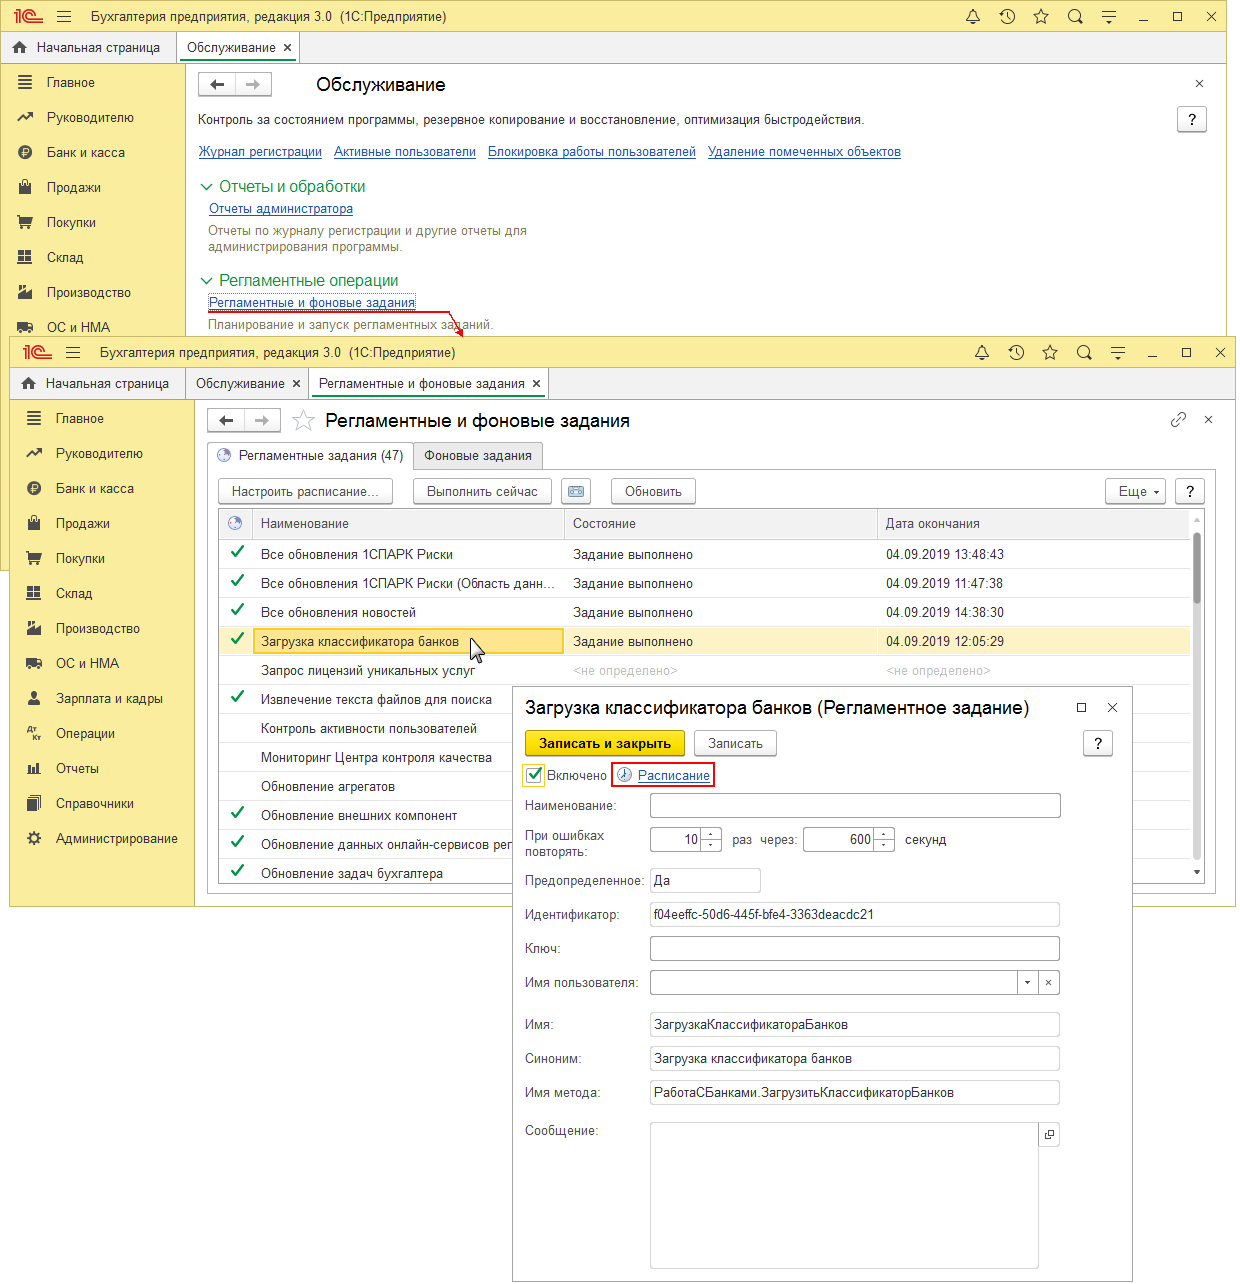This screenshot has width=1240, height=1284.
Task: Go forward using arrow in front window
Action: [x=262, y=420]
